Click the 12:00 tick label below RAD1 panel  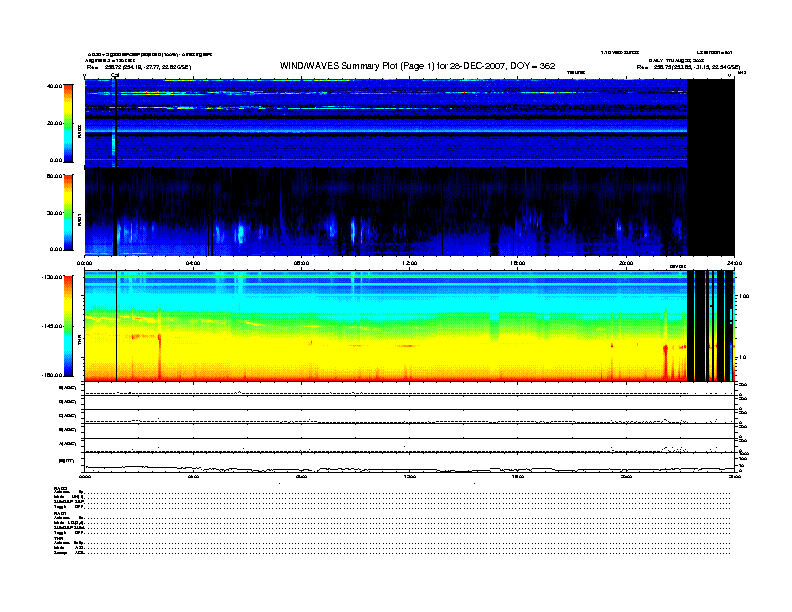click(410, 263)
